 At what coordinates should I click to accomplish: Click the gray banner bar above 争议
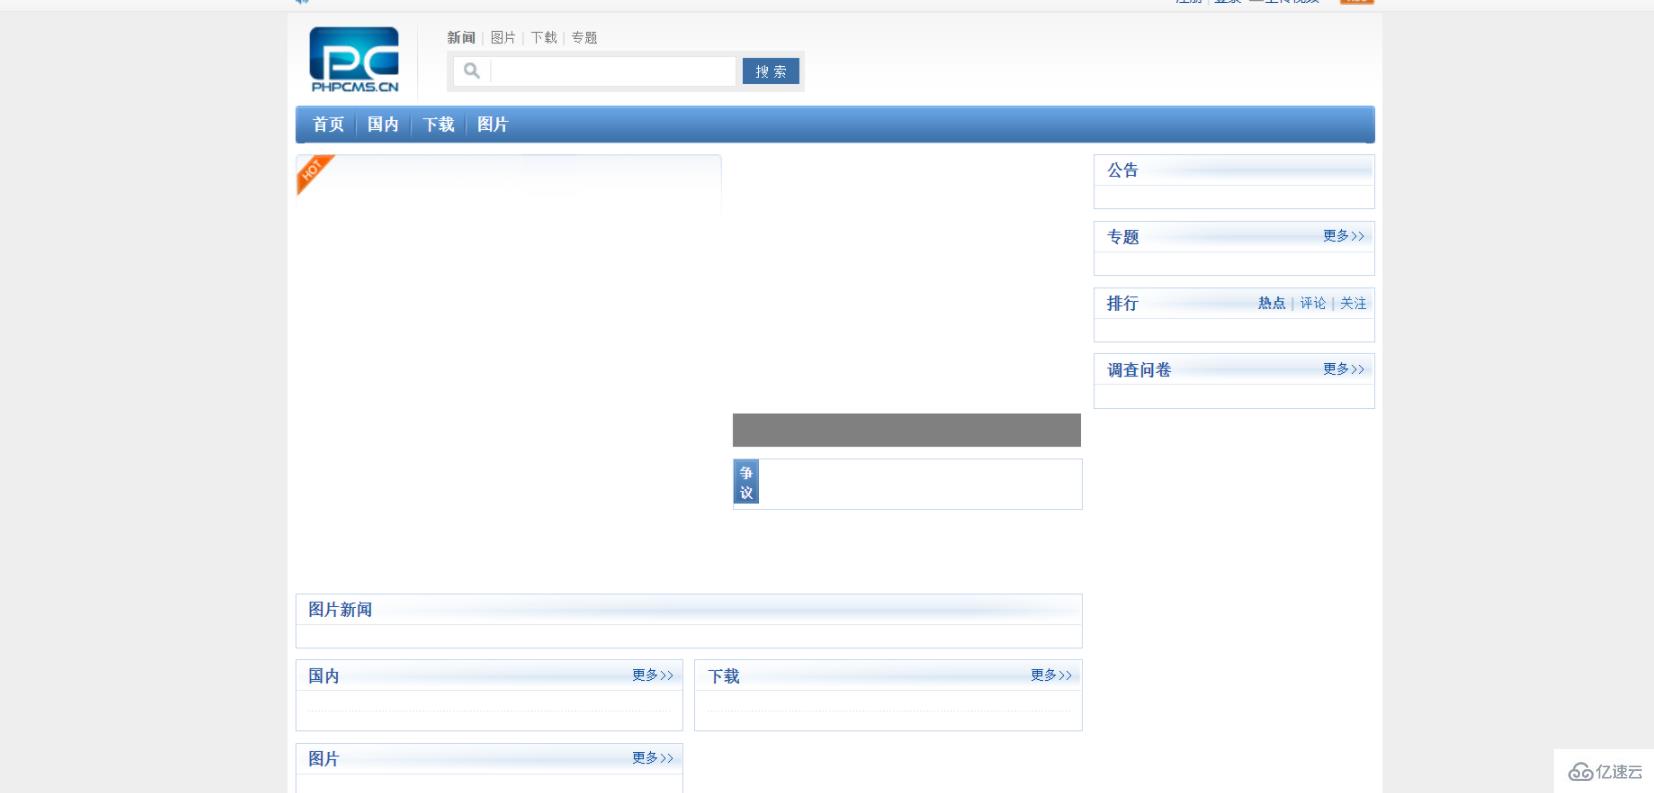pos(907,430)
